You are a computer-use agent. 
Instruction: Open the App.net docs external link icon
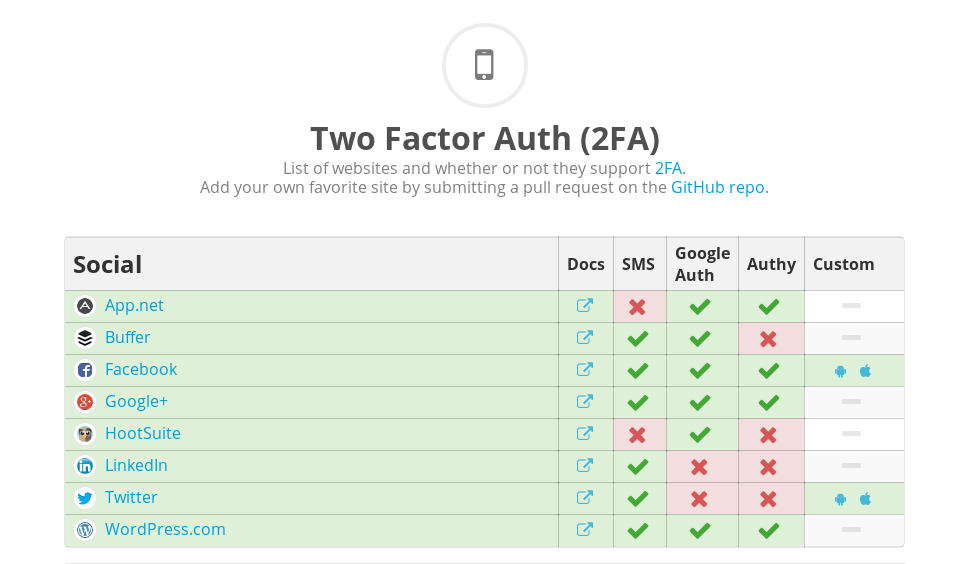pos(585,305)
